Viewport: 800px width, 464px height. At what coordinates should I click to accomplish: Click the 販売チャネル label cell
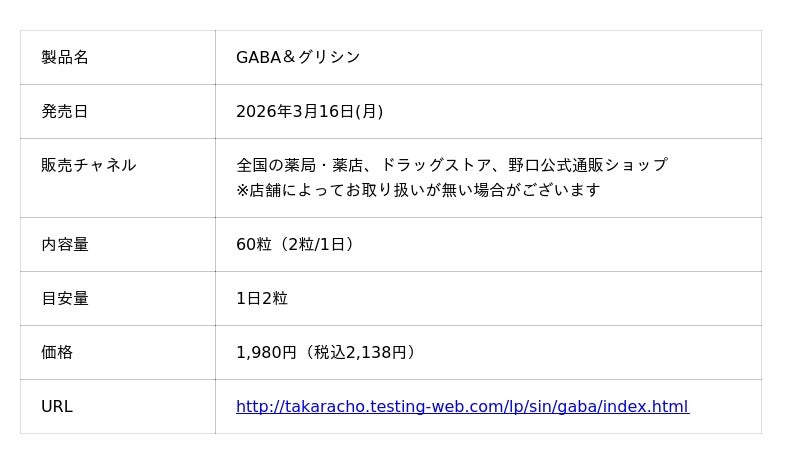tap(88, 166)
